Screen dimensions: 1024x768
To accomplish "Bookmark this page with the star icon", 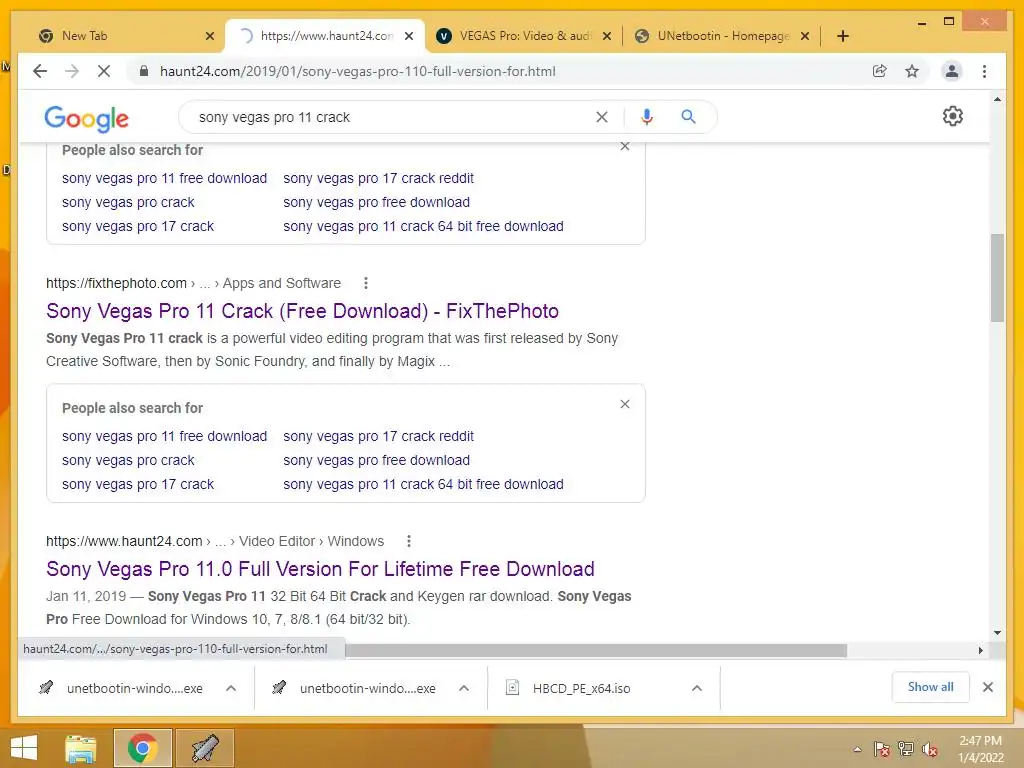I will click(x=912, y=71).
